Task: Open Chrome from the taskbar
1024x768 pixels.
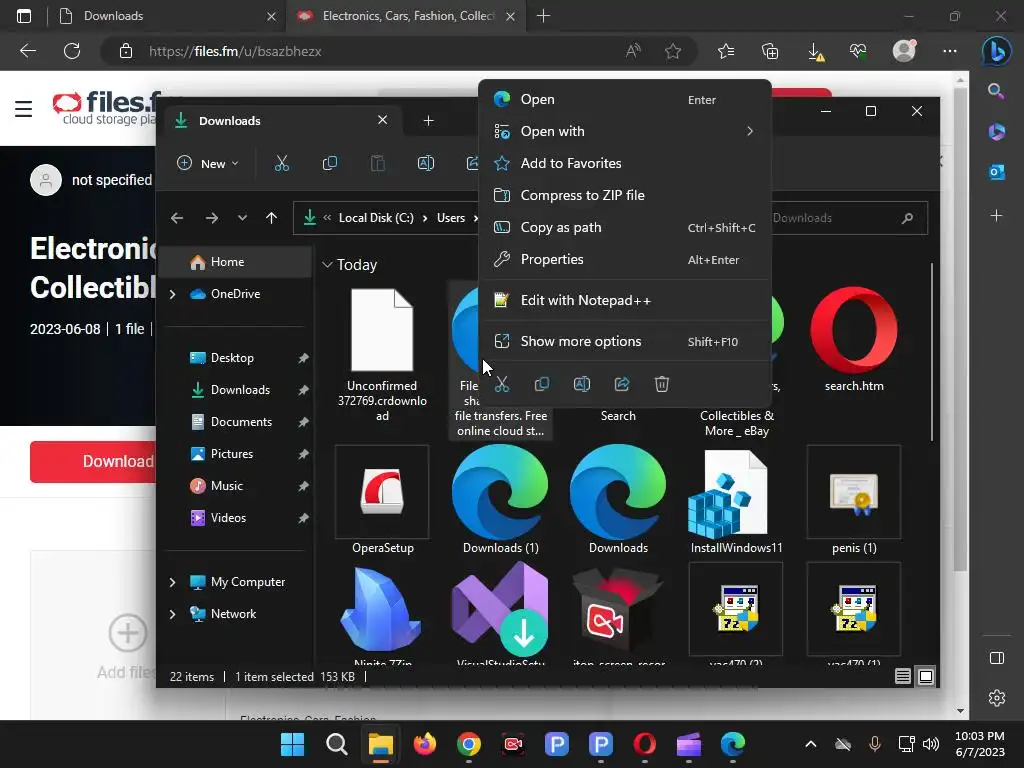Action: [x=469, y=744]
